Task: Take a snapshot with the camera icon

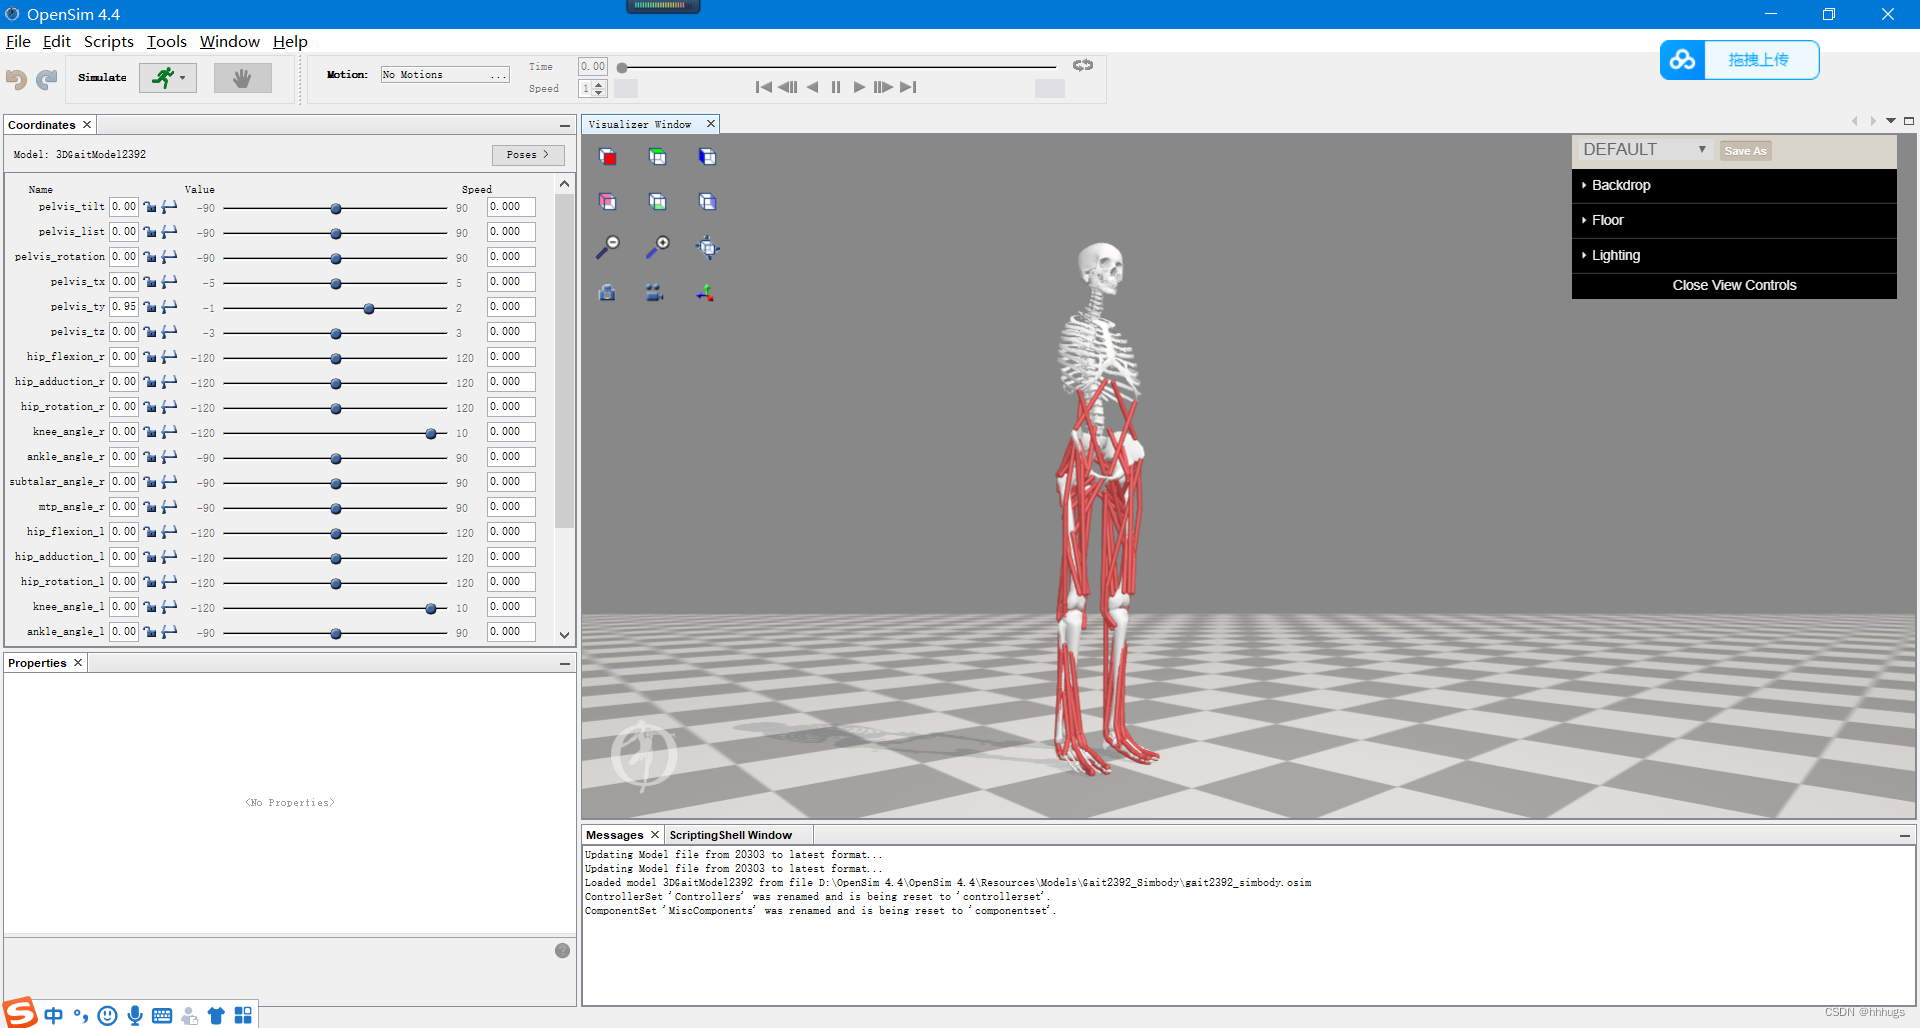Action: [607, 292]
